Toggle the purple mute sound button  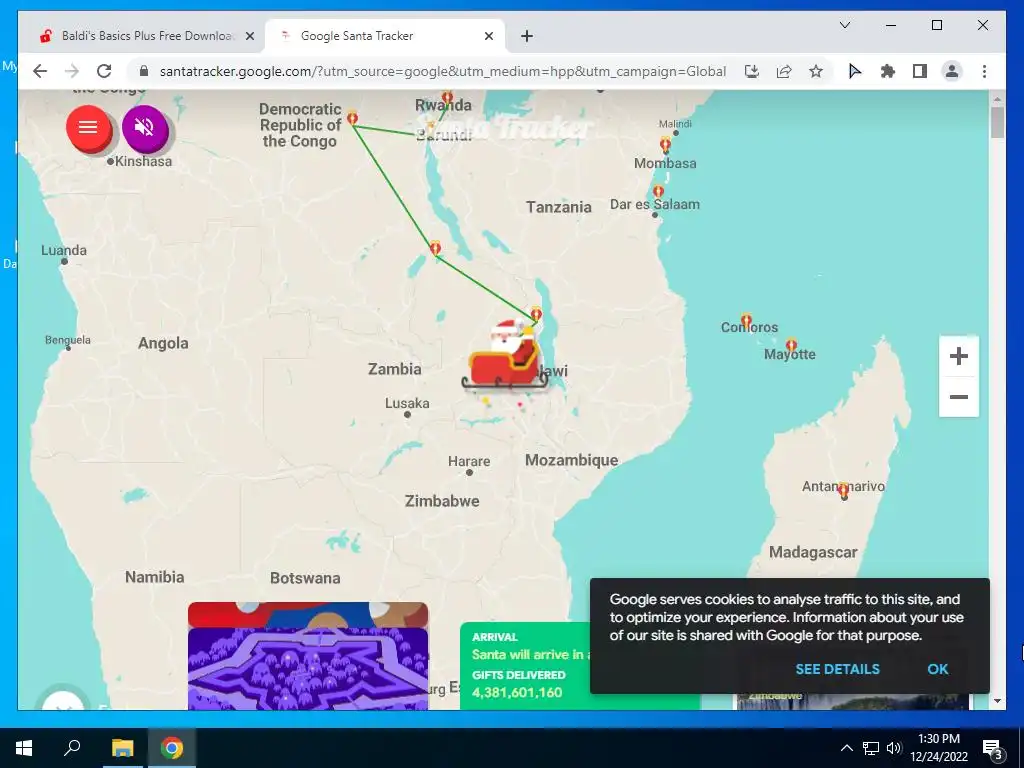145,128
